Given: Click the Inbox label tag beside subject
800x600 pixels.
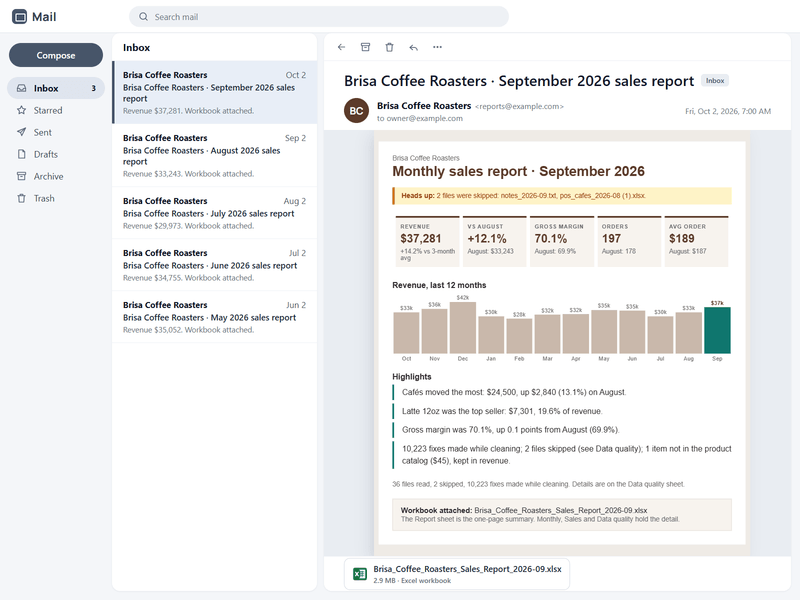Looking at the screenshot, I should [715, 81].
